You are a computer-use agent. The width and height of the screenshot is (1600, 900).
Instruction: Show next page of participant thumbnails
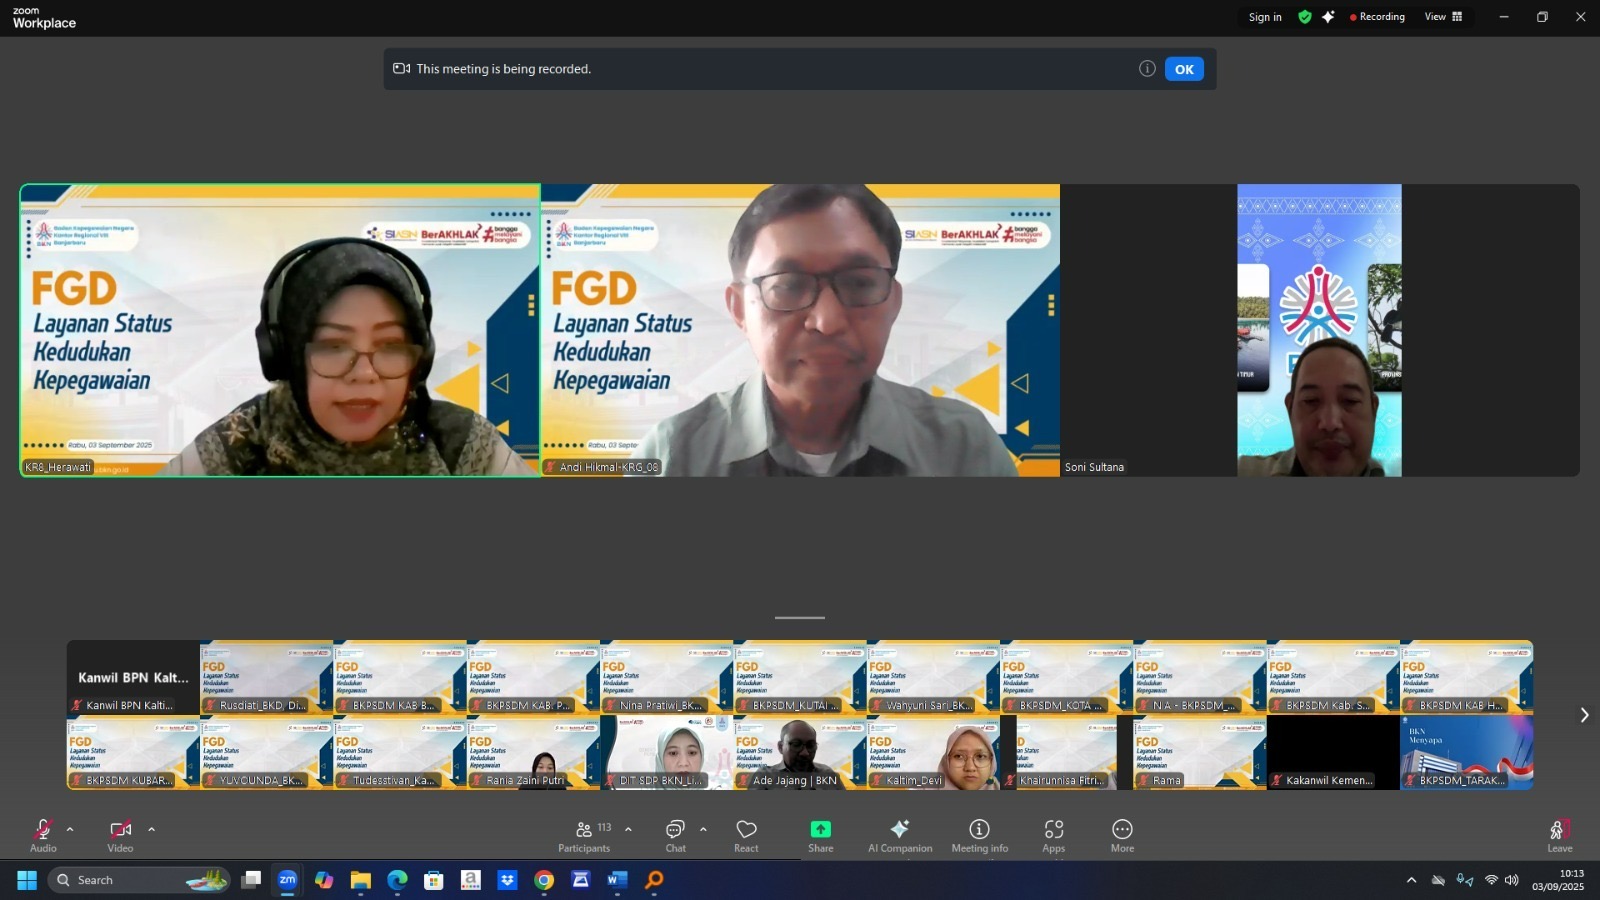coord(1584,715)
